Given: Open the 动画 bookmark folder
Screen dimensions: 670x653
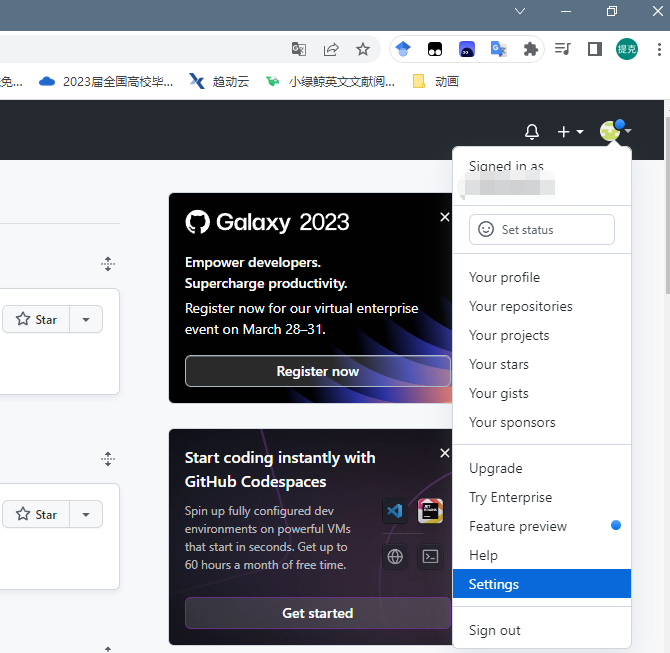Looking at the screenshot, I should tap(436, 81).
